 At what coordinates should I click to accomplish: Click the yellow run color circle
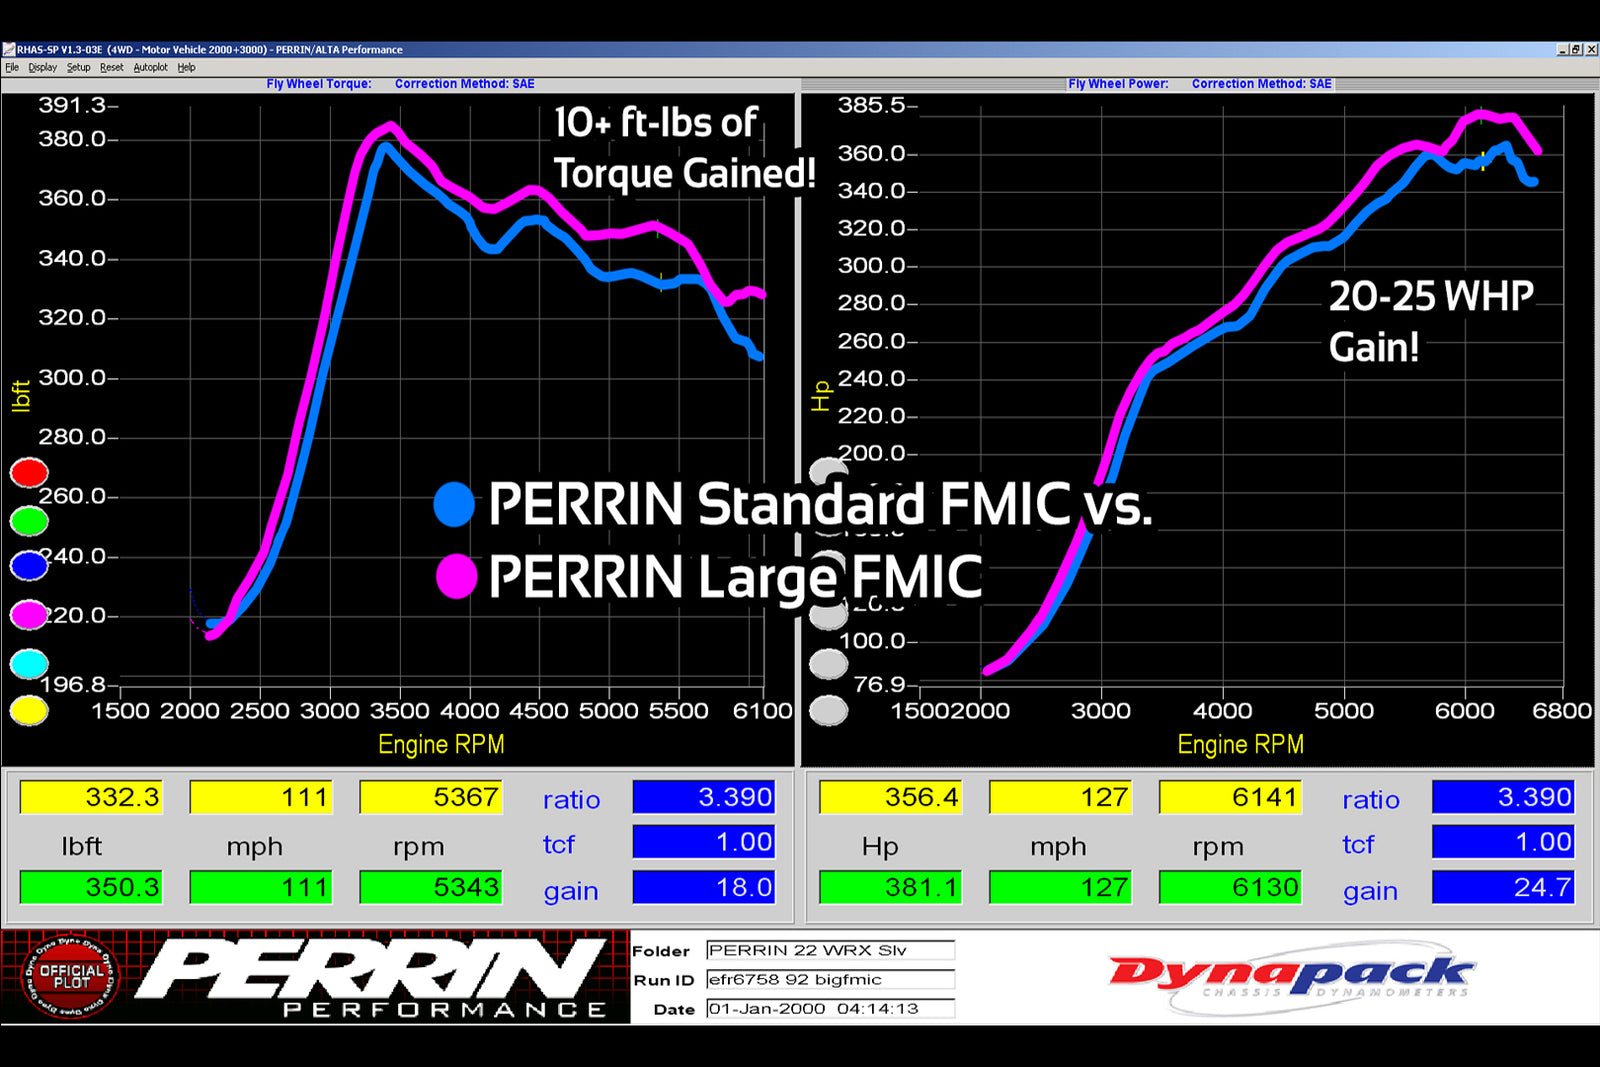pos(29,711)
